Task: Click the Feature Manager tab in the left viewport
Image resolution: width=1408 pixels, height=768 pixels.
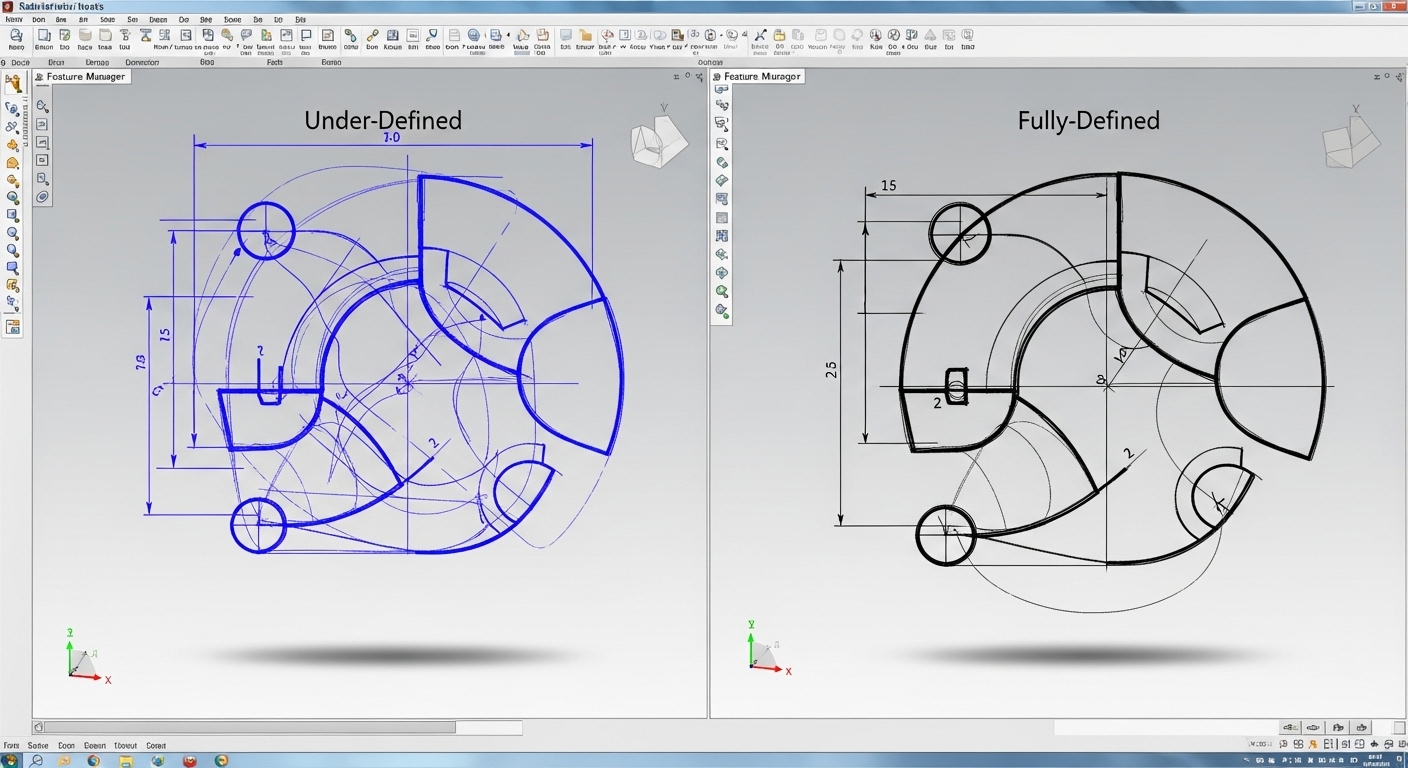Action: [x=82, y=77]
